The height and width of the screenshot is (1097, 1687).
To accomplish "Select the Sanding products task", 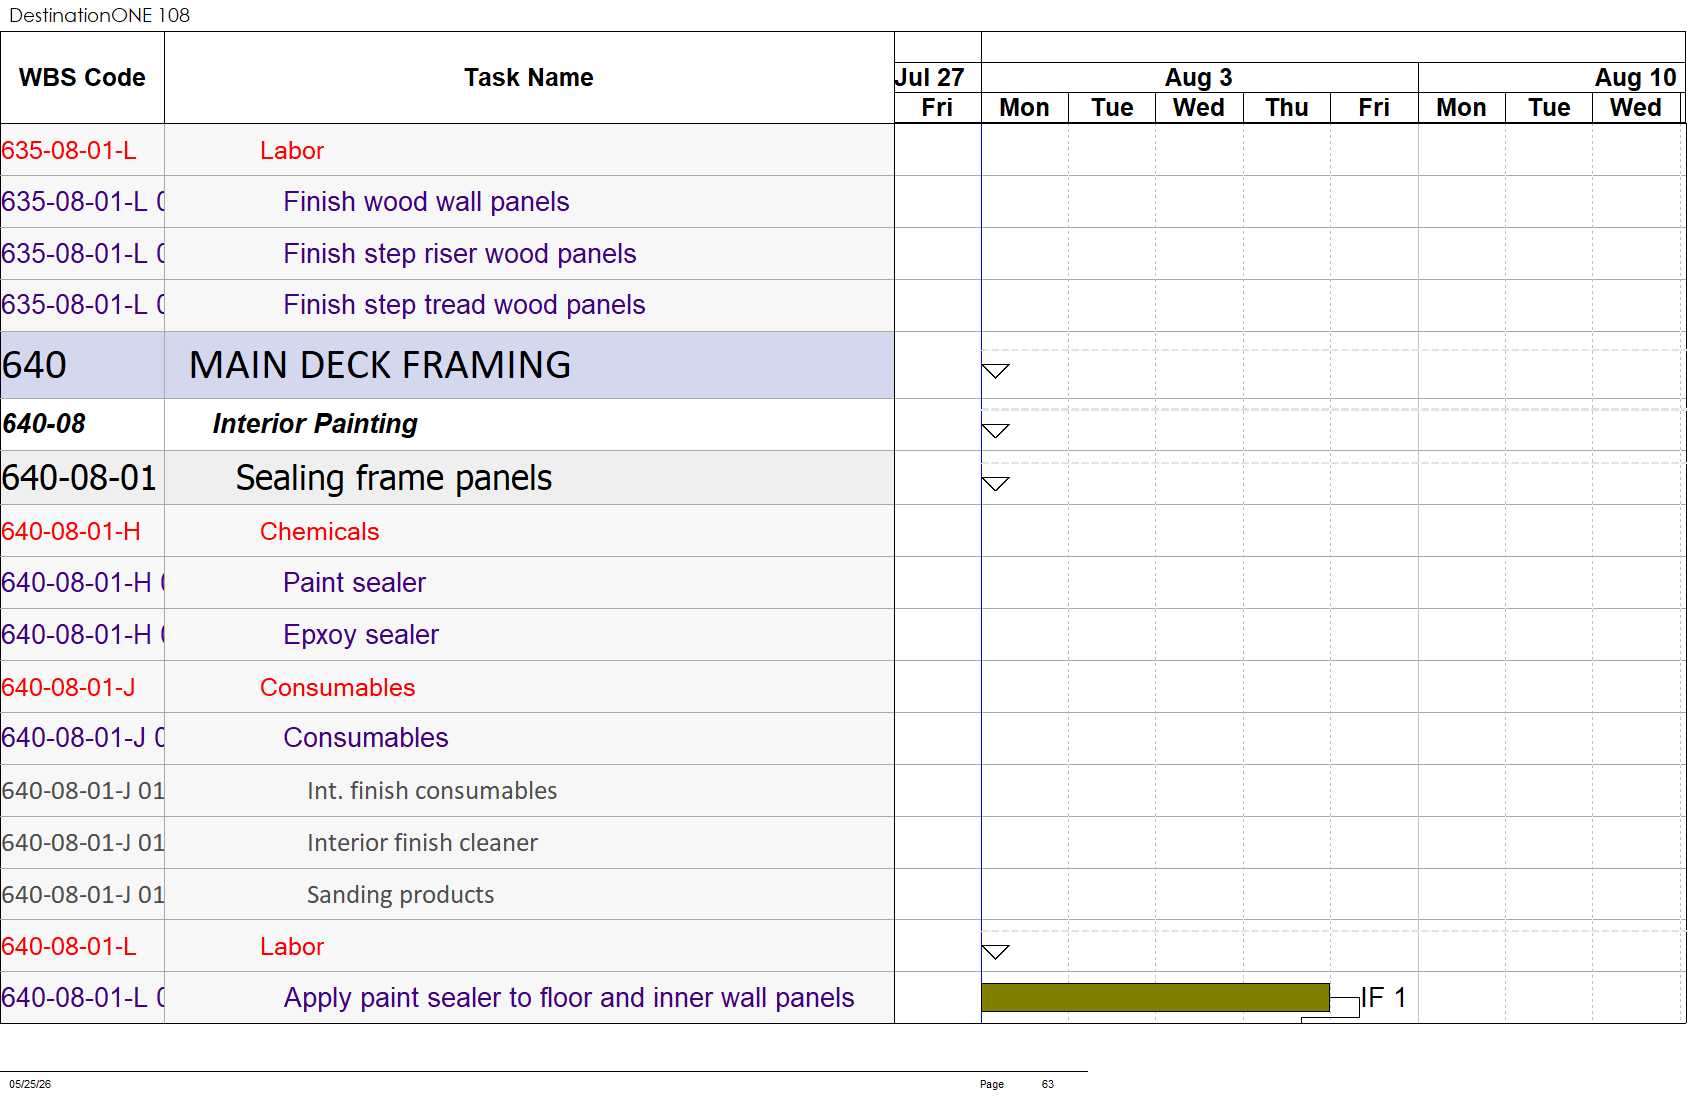I will (x=400, y=895).
